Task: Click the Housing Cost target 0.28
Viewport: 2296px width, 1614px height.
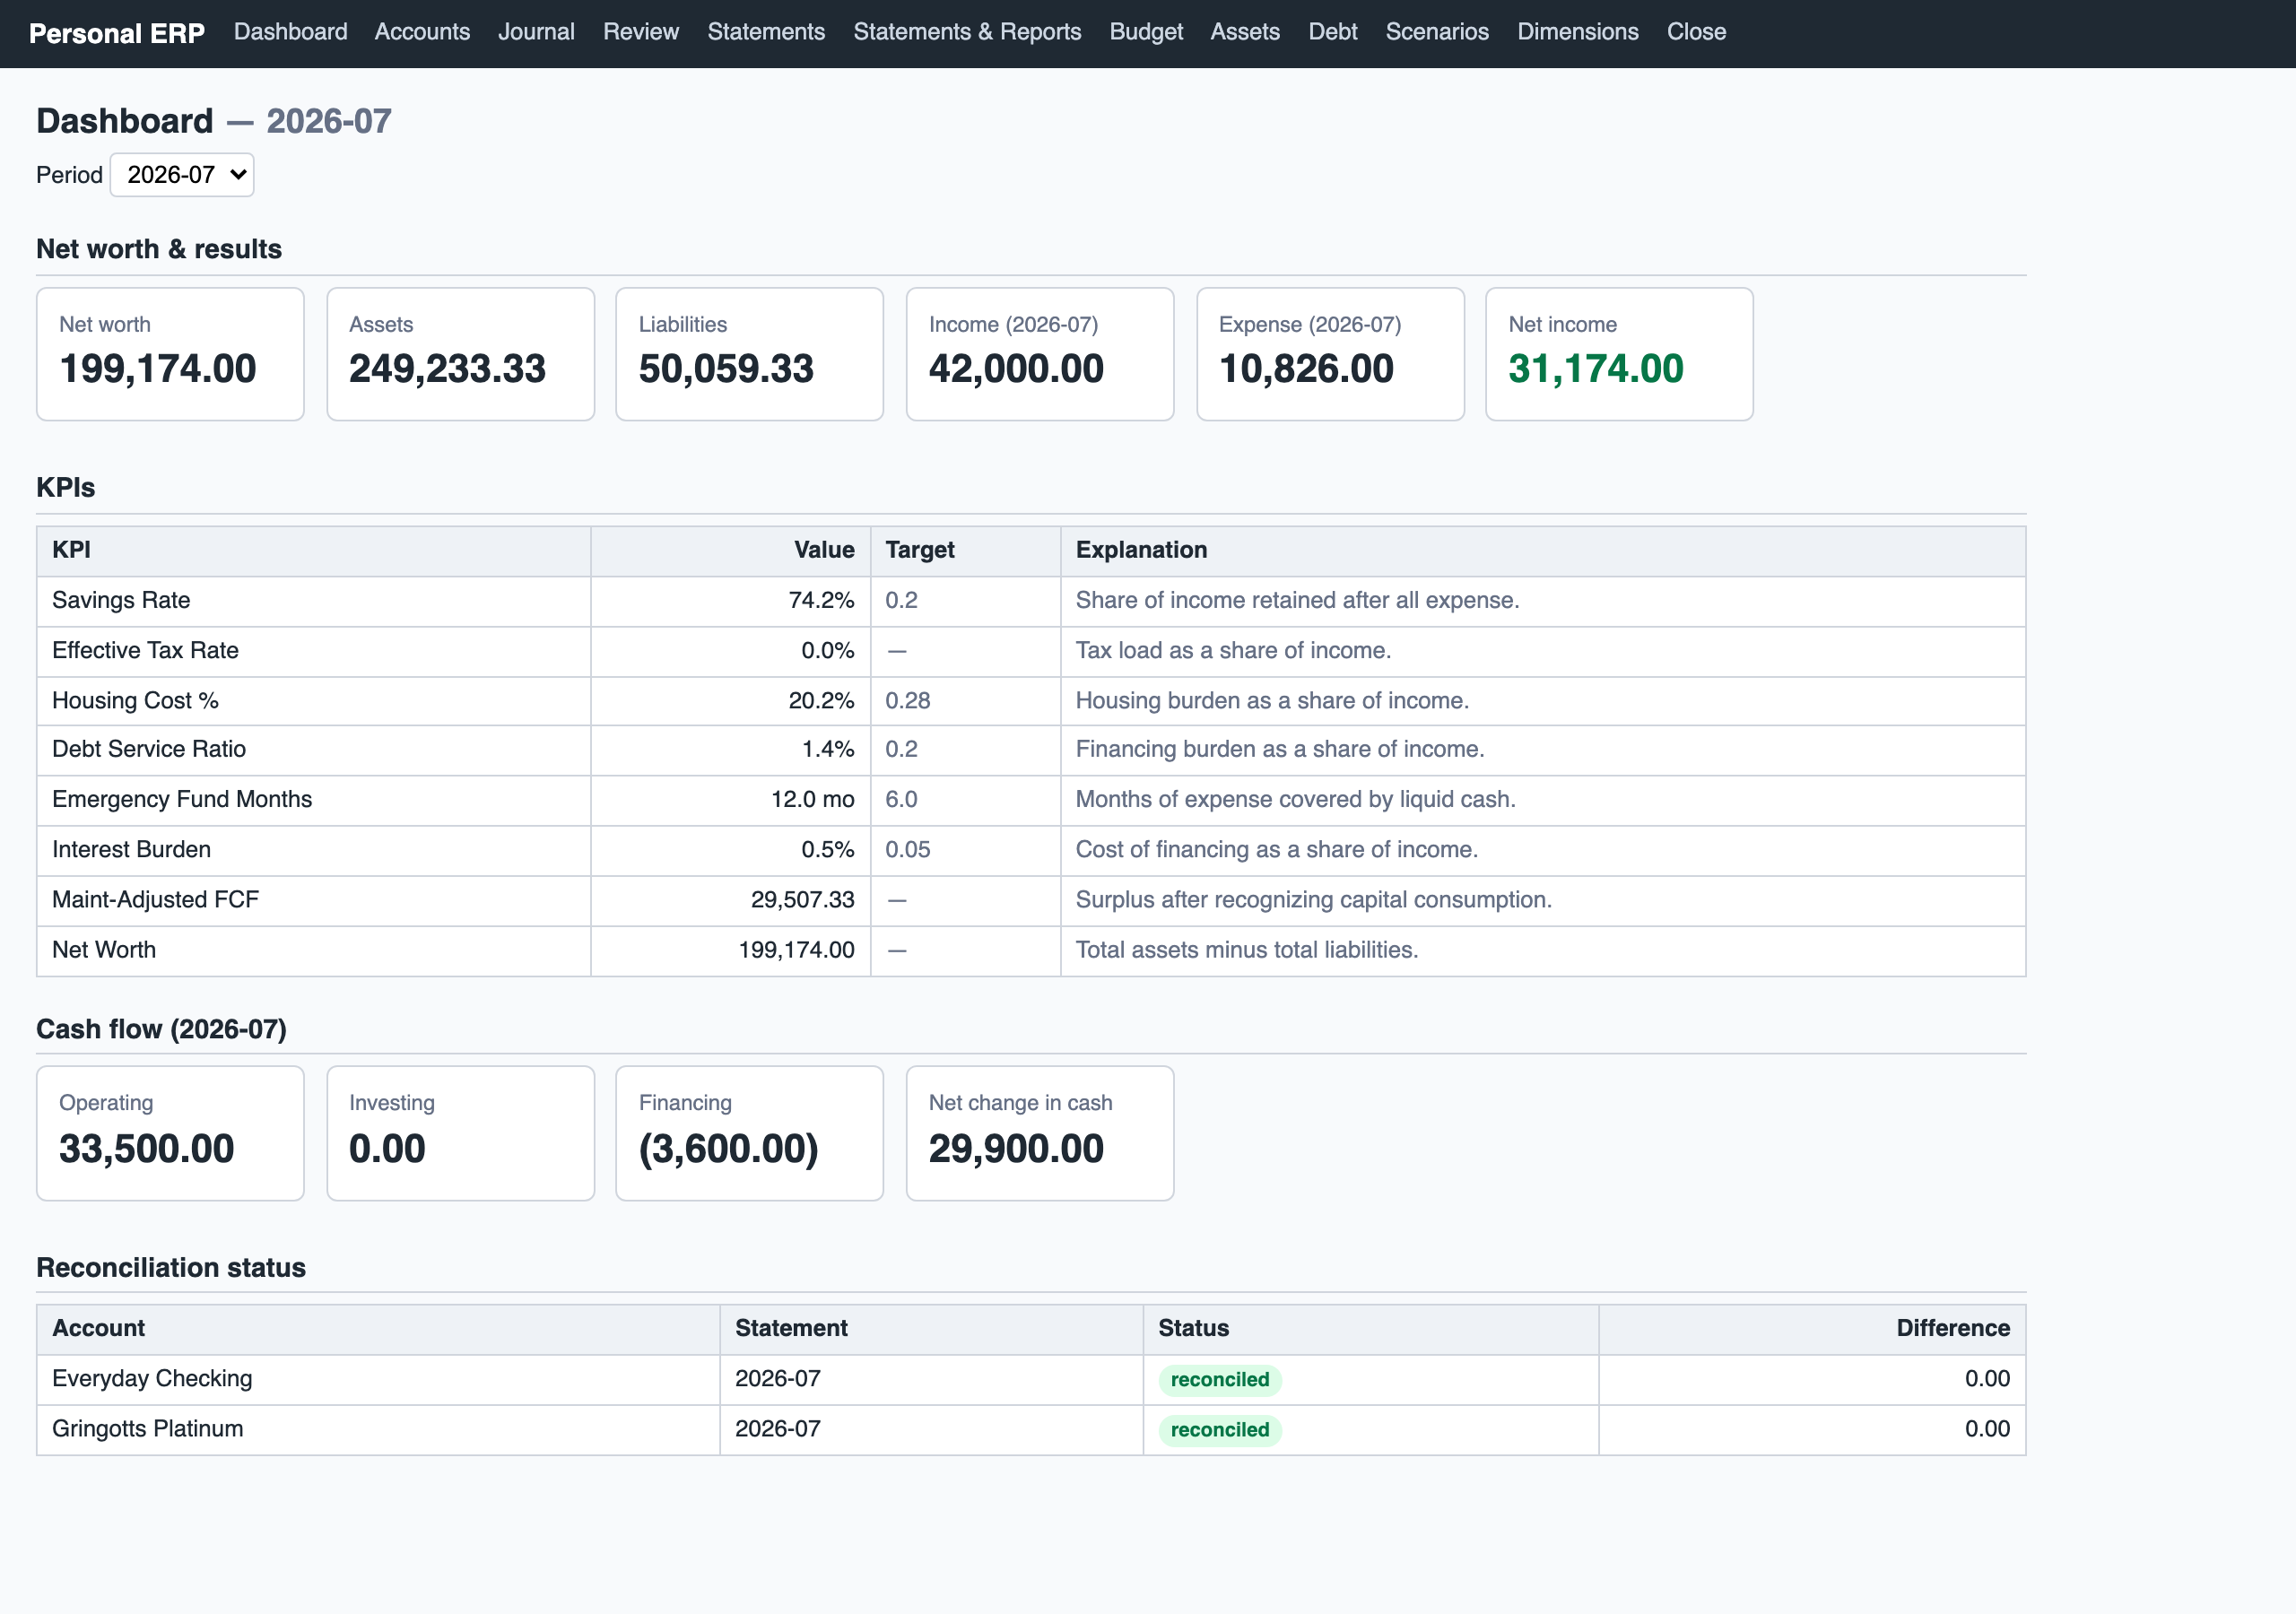Action: tap(907, 701)
